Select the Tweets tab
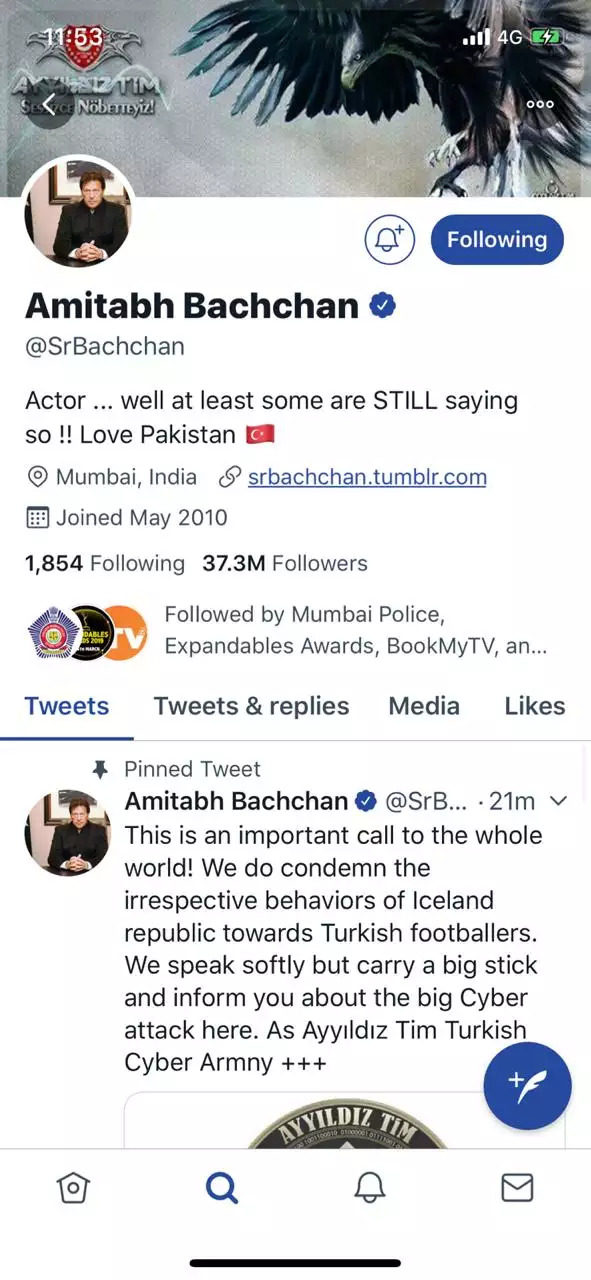 (67, 706)
